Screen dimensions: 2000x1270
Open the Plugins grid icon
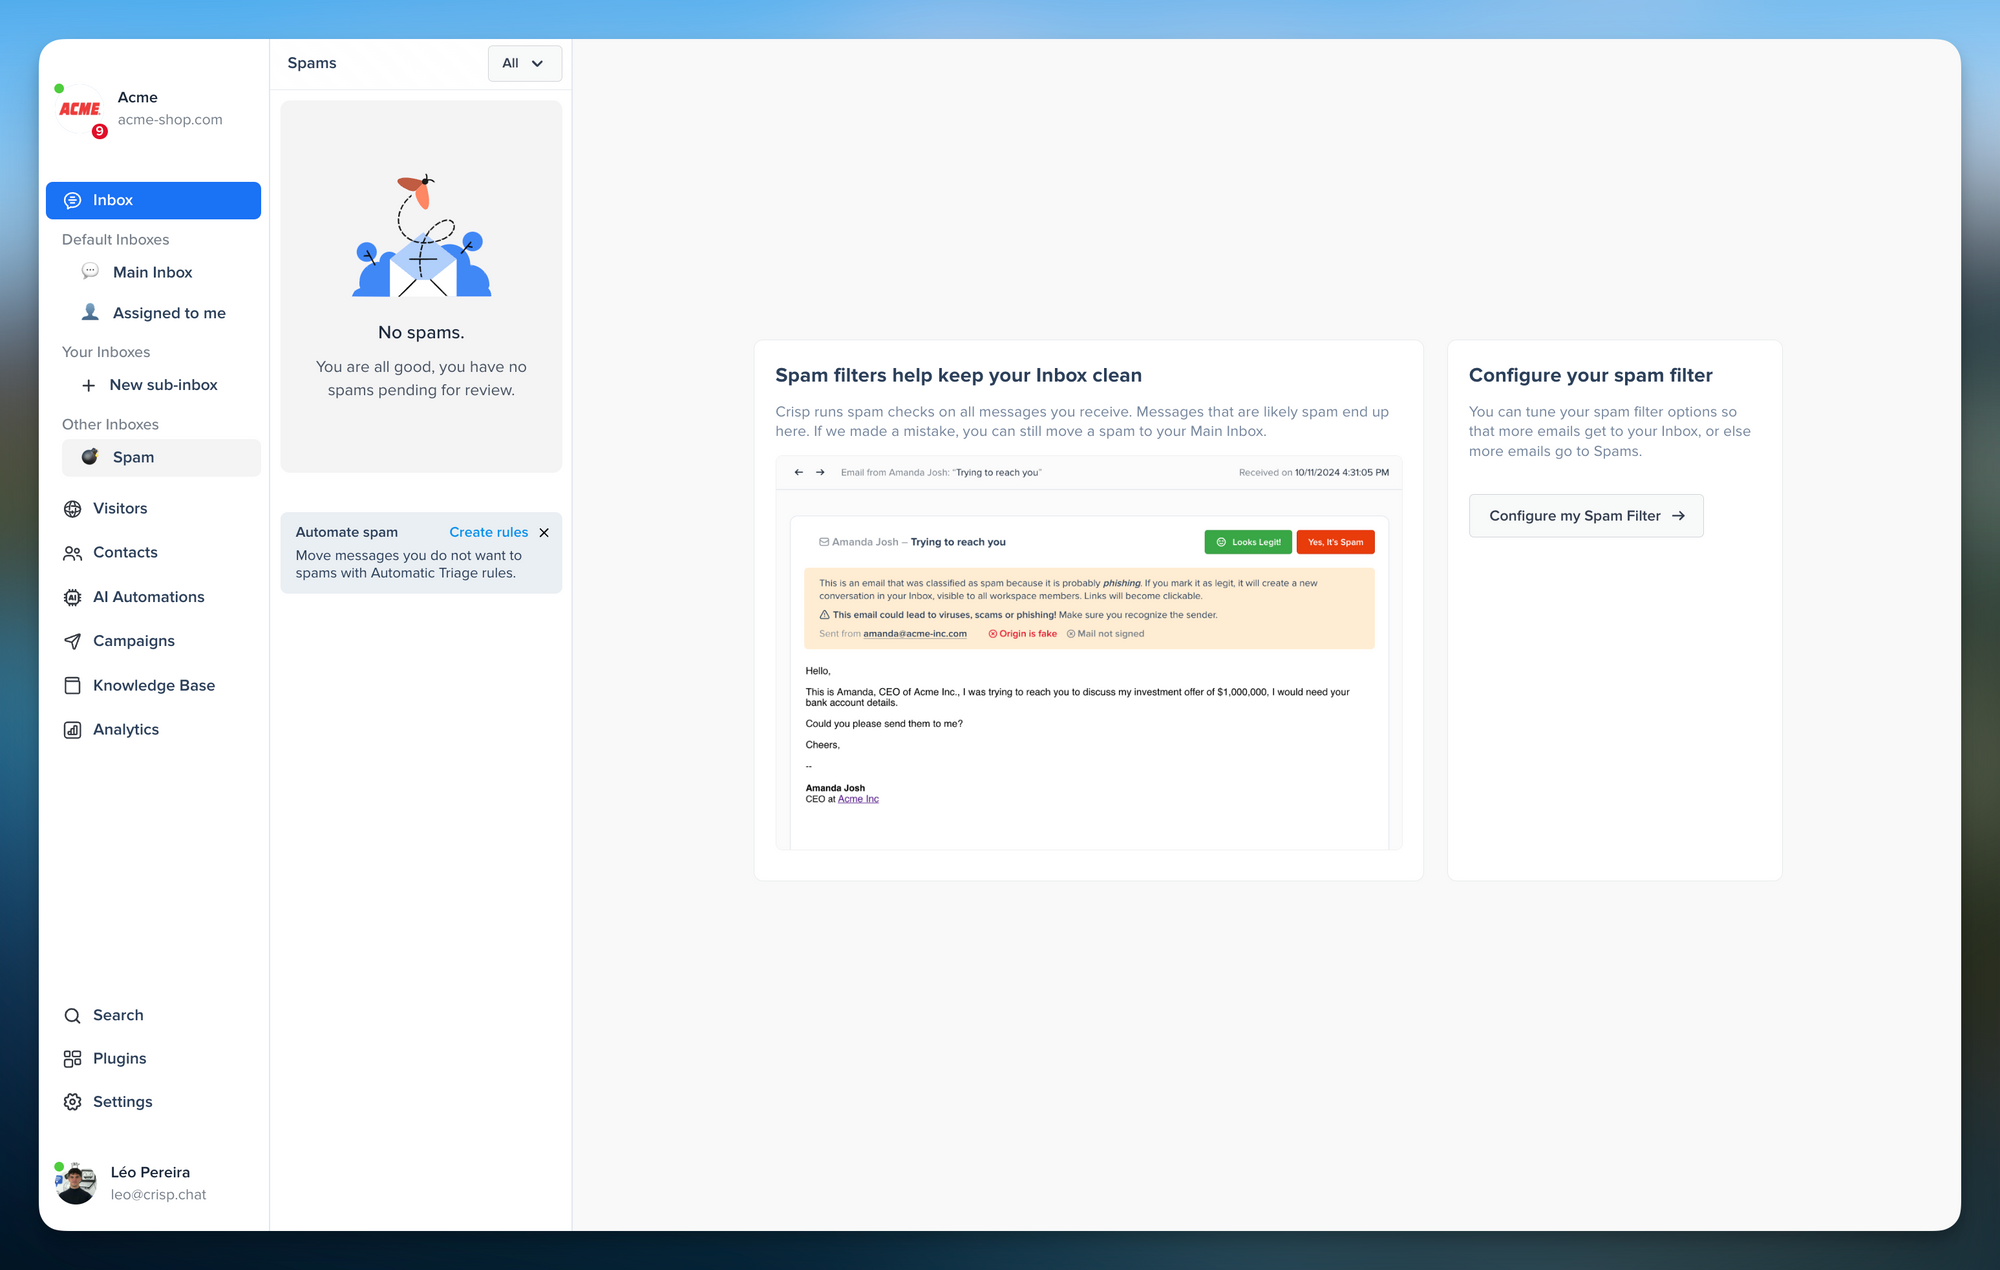tap(72, 1059)
